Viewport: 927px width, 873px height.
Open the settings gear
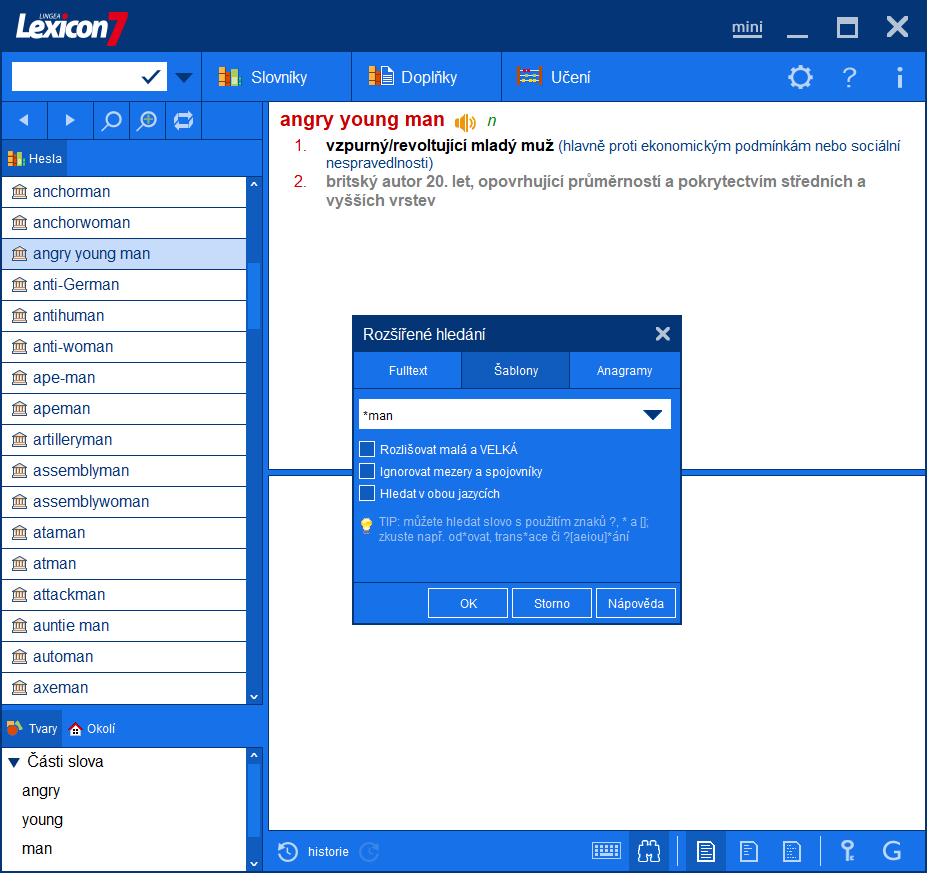[799, 76]
